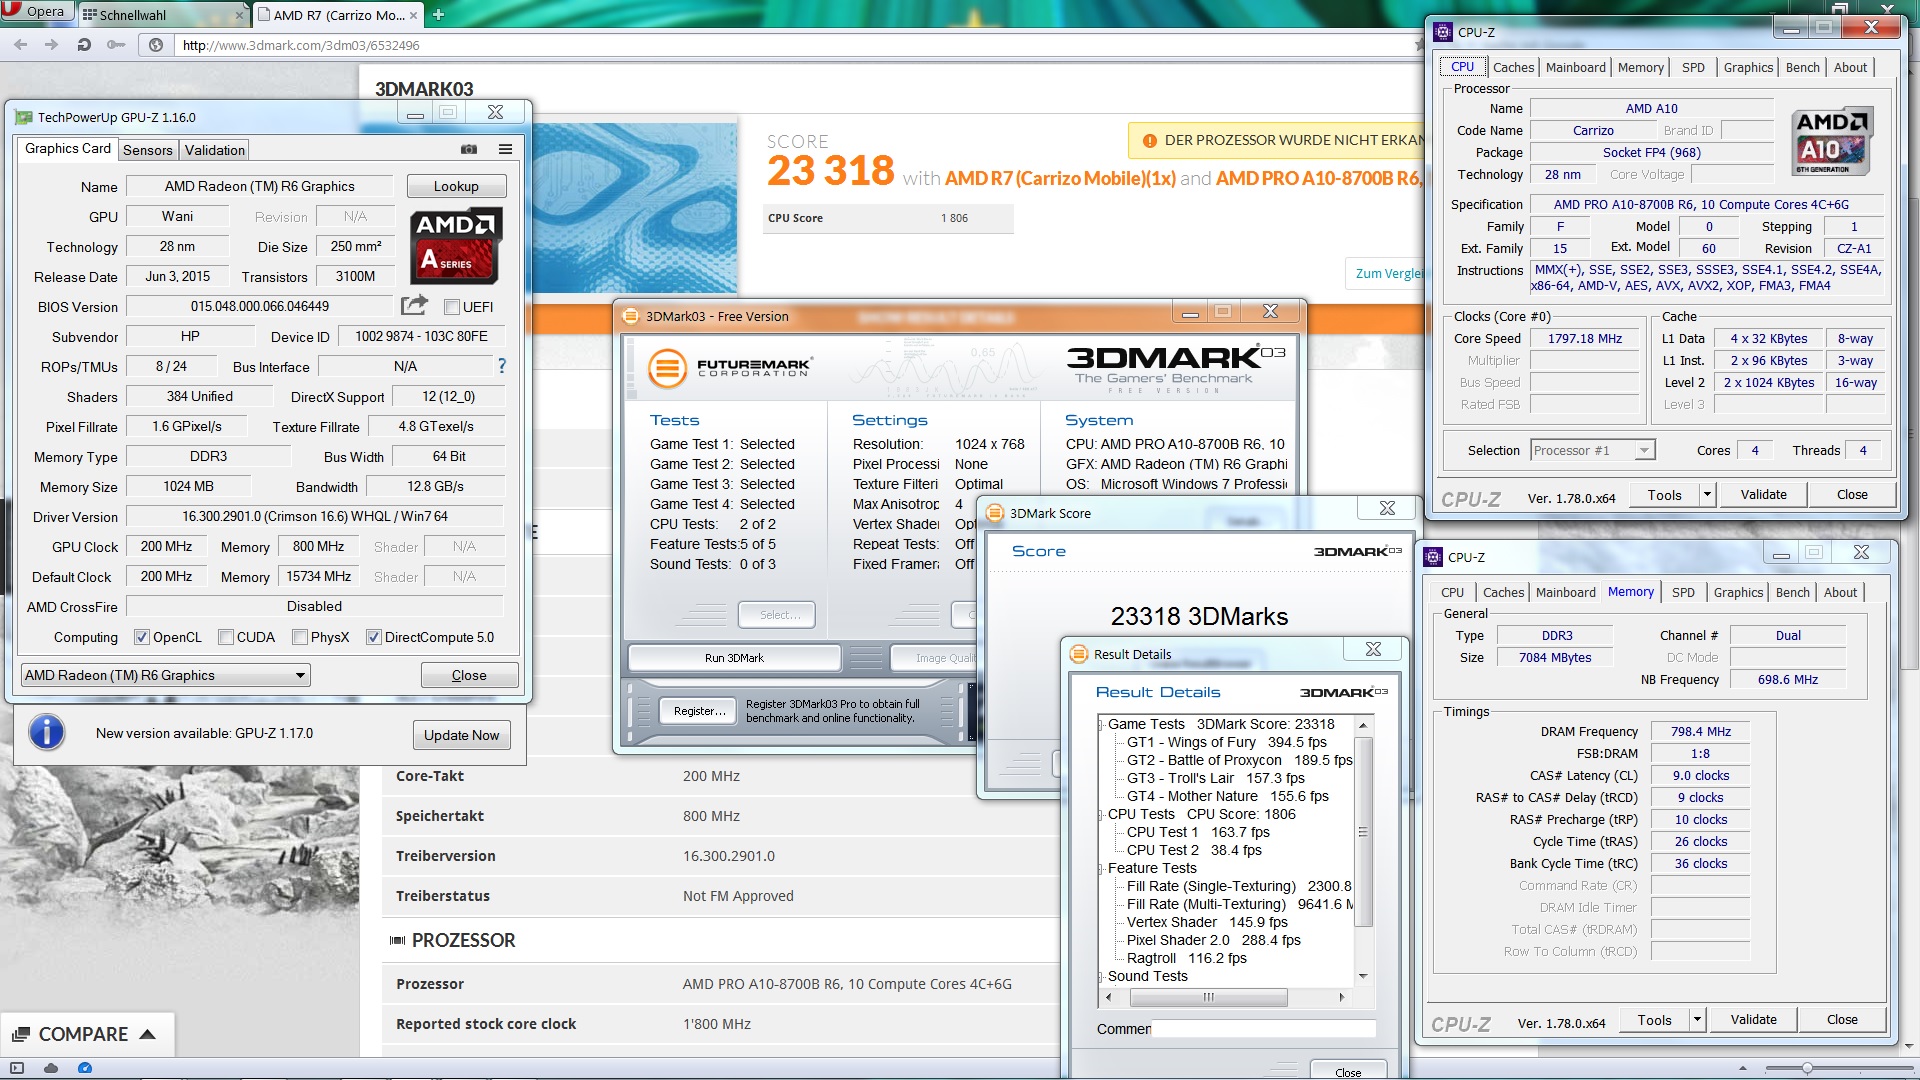The width and height of the screenshot is (1920, 1080).
Task: Click the Opera menu logo button
Action: click(36, 11)
